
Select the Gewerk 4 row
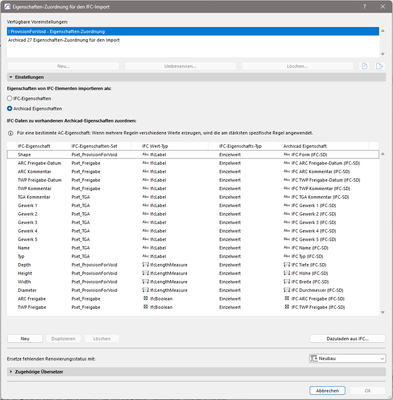click(193, 231)
